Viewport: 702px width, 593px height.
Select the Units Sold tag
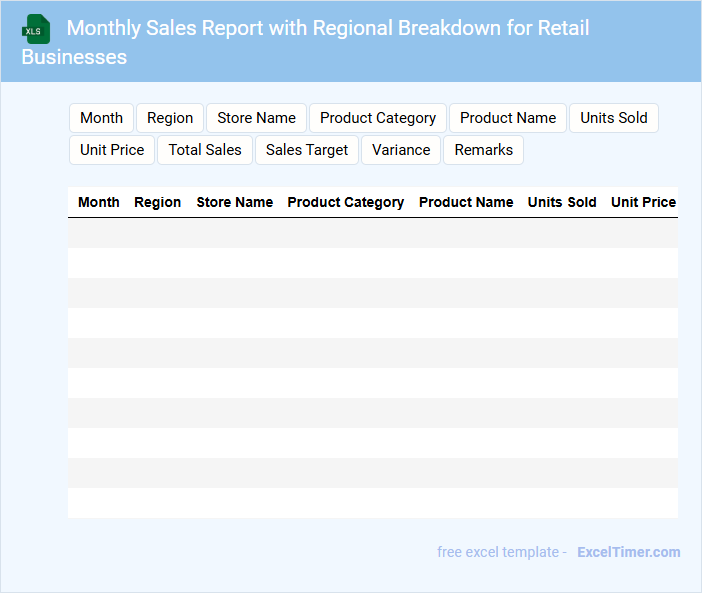point(614,118)
